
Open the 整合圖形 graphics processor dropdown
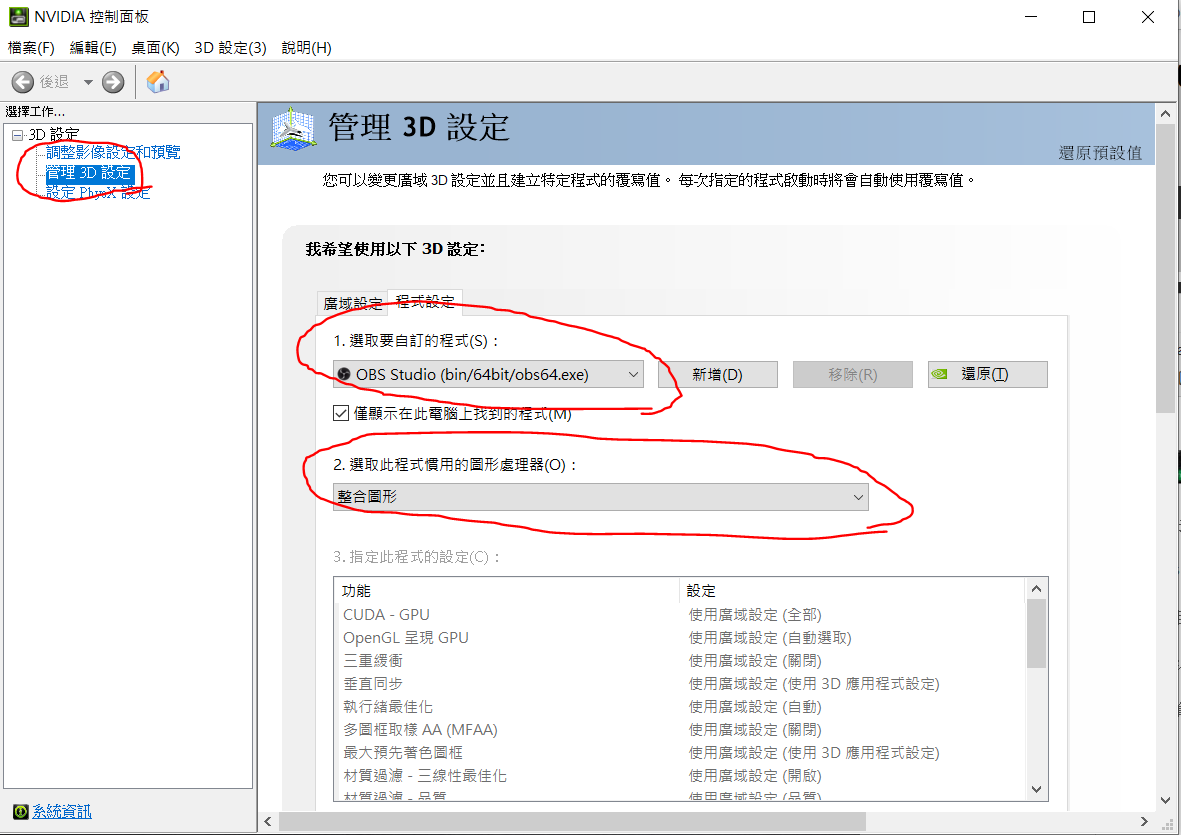(600, 497)
